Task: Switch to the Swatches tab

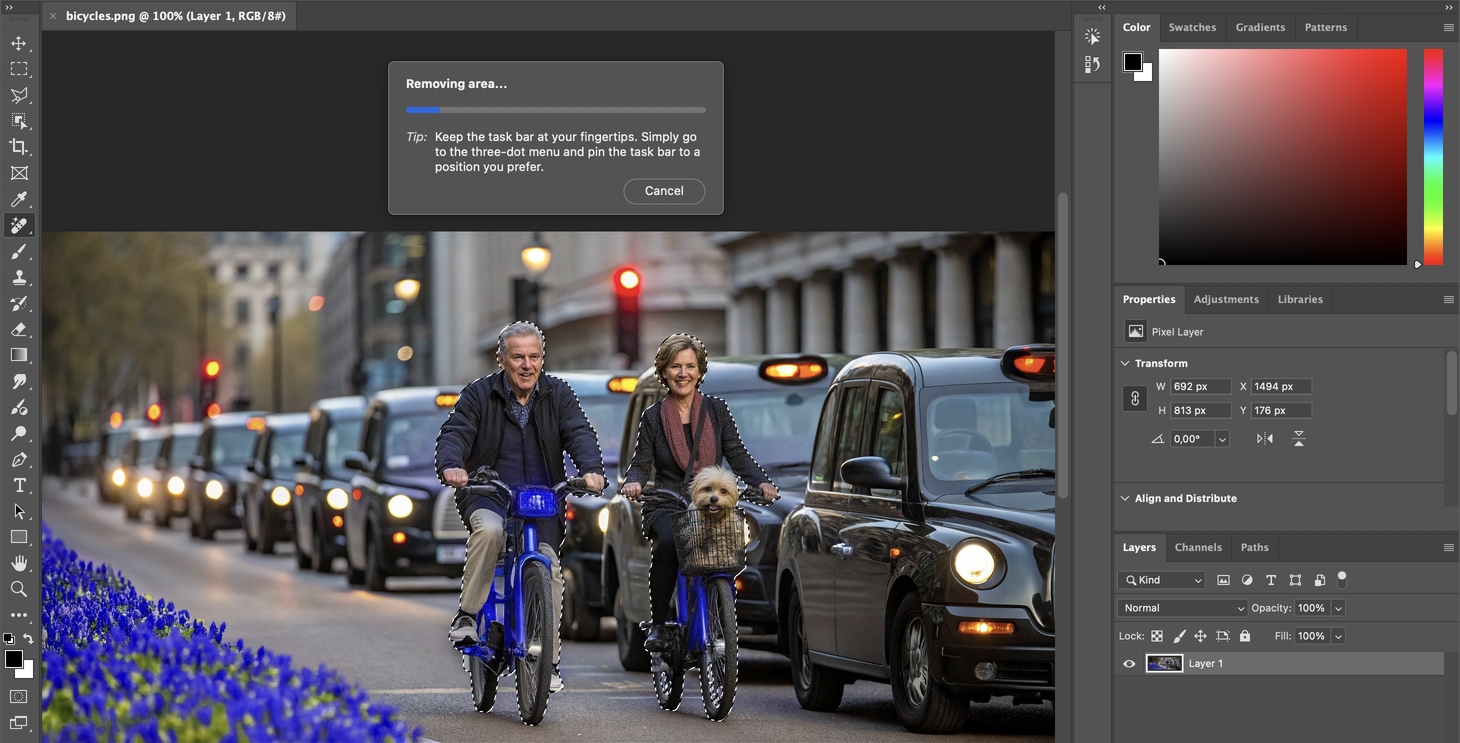Action: coord(1192,27)
